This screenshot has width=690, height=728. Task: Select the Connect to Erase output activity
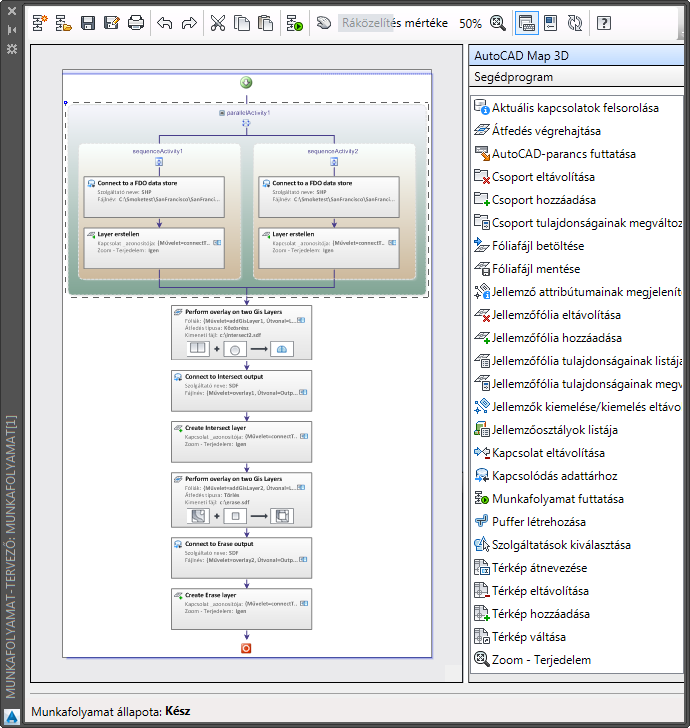tap(241, 558)
